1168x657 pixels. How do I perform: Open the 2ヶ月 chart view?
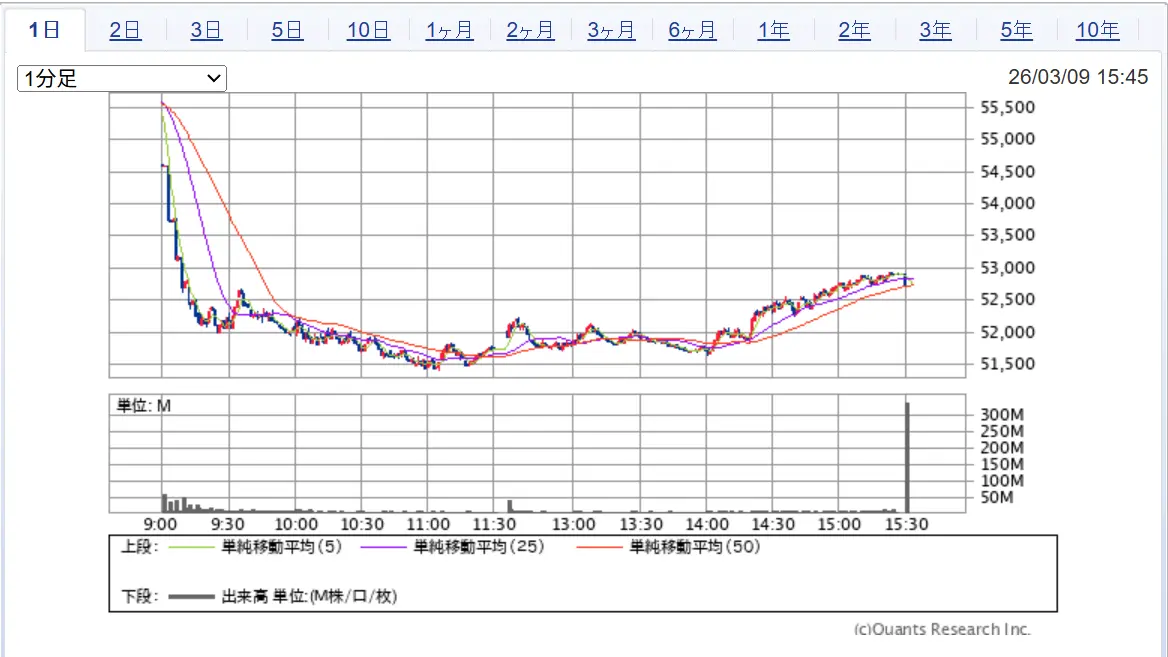(530, 30)
